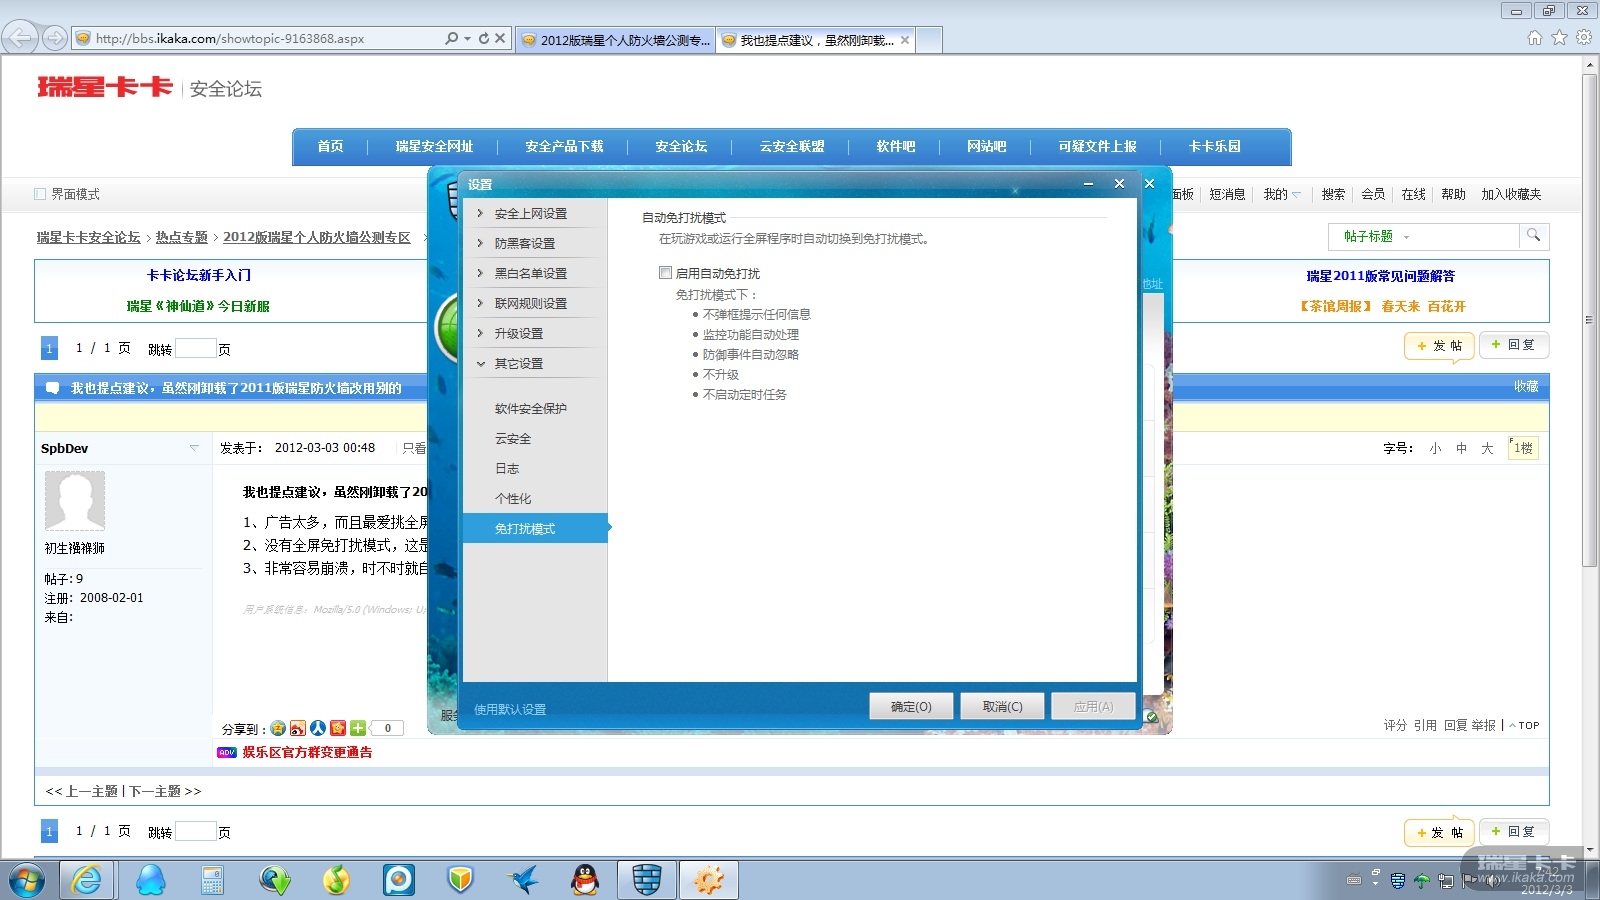Share post to Qzone star icon
1600x900 pixels.
pyautogui.click(x=278, y=728)
